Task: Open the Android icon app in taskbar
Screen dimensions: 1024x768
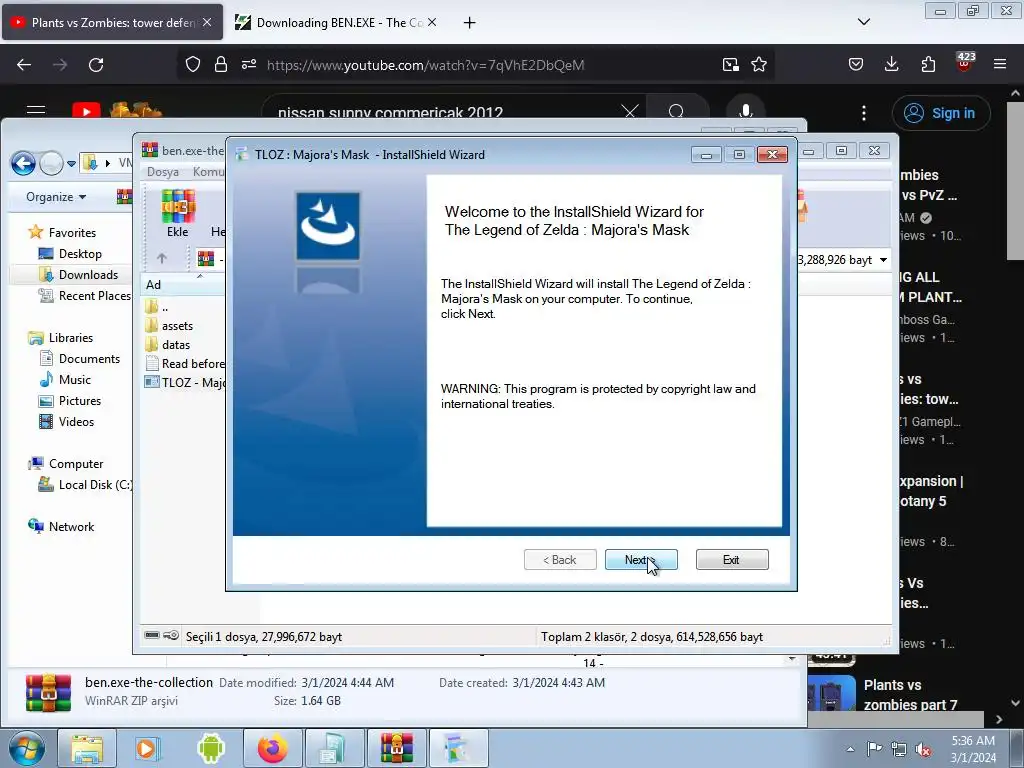Action: point(210,748)
